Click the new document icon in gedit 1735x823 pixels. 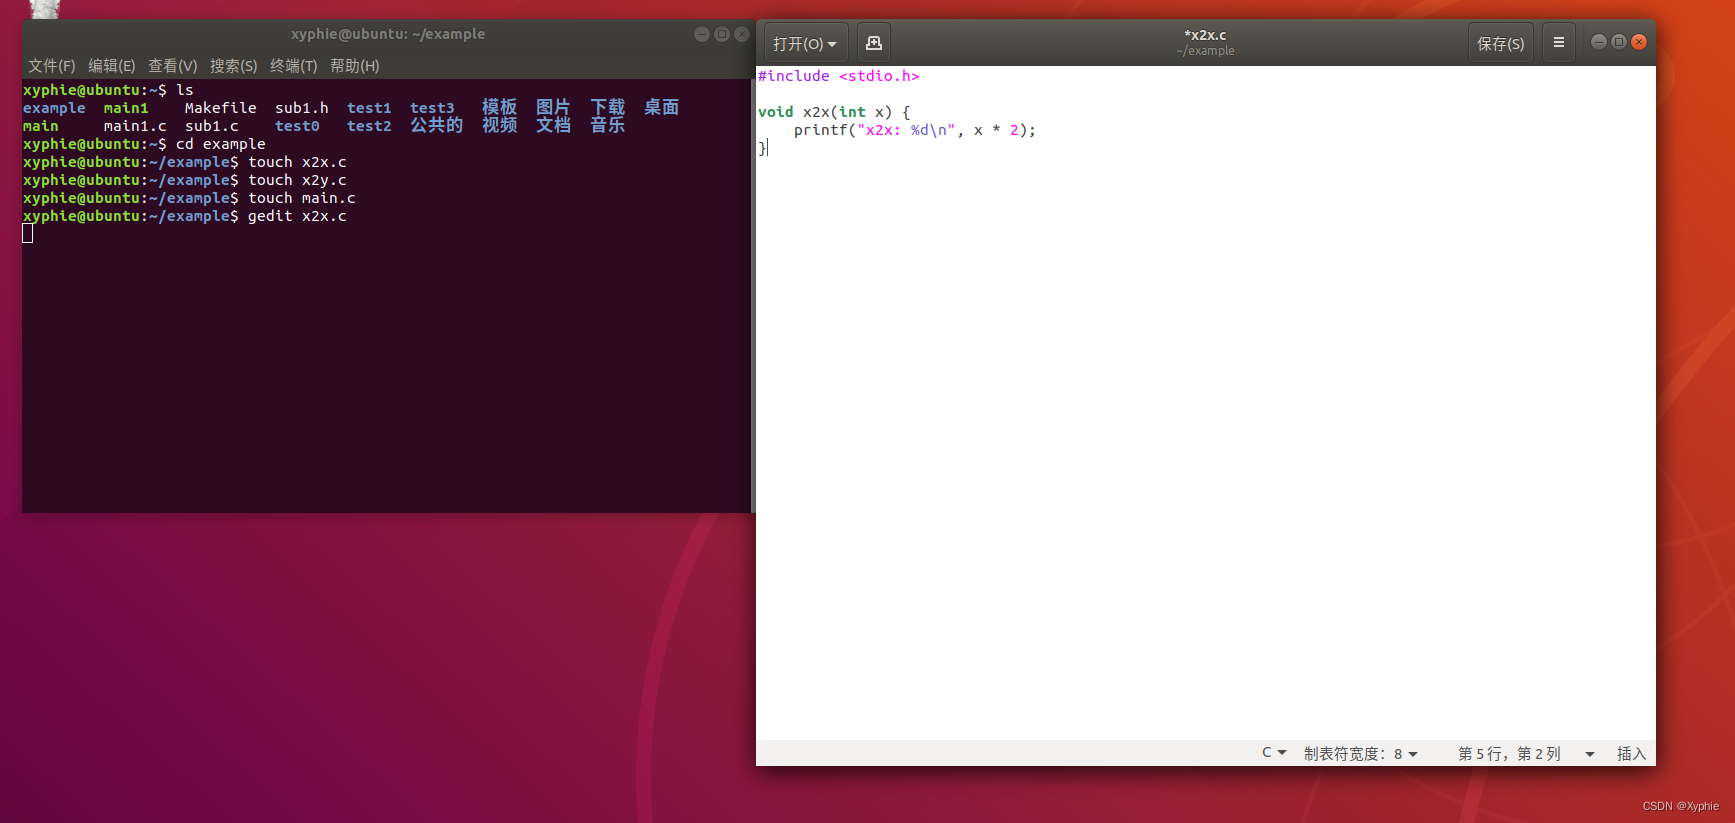[874, 43]
